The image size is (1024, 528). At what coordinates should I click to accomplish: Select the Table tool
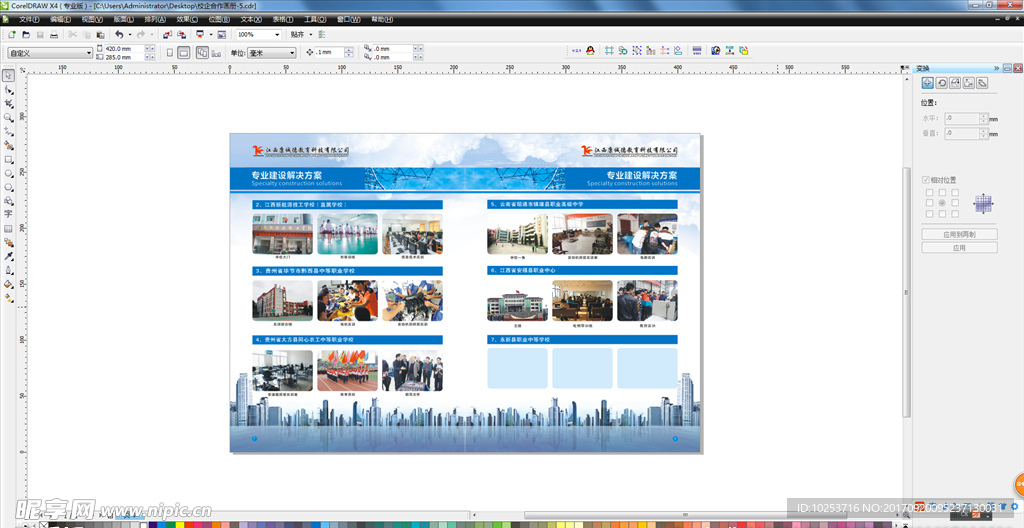pos(8,229)
